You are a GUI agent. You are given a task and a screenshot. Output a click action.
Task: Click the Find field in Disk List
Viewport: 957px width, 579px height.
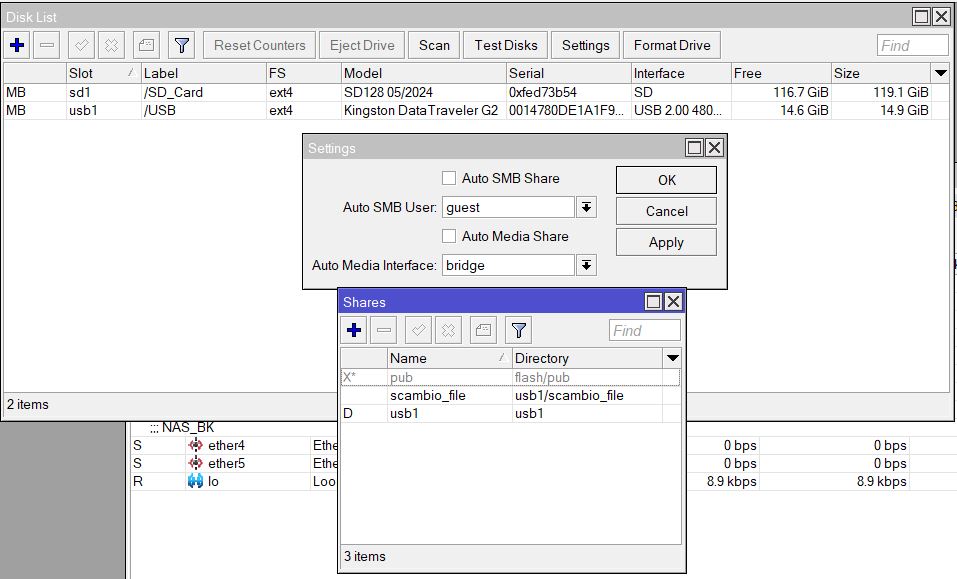[912, 45]
